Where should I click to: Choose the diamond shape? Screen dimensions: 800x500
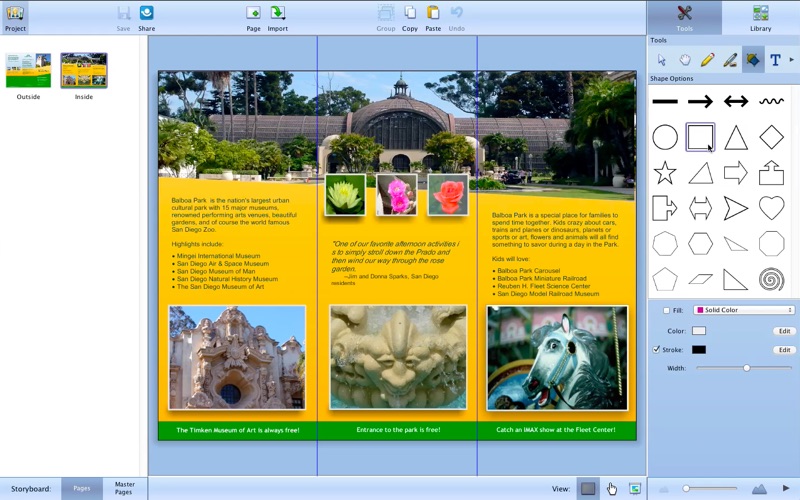(x=771, y=137)
